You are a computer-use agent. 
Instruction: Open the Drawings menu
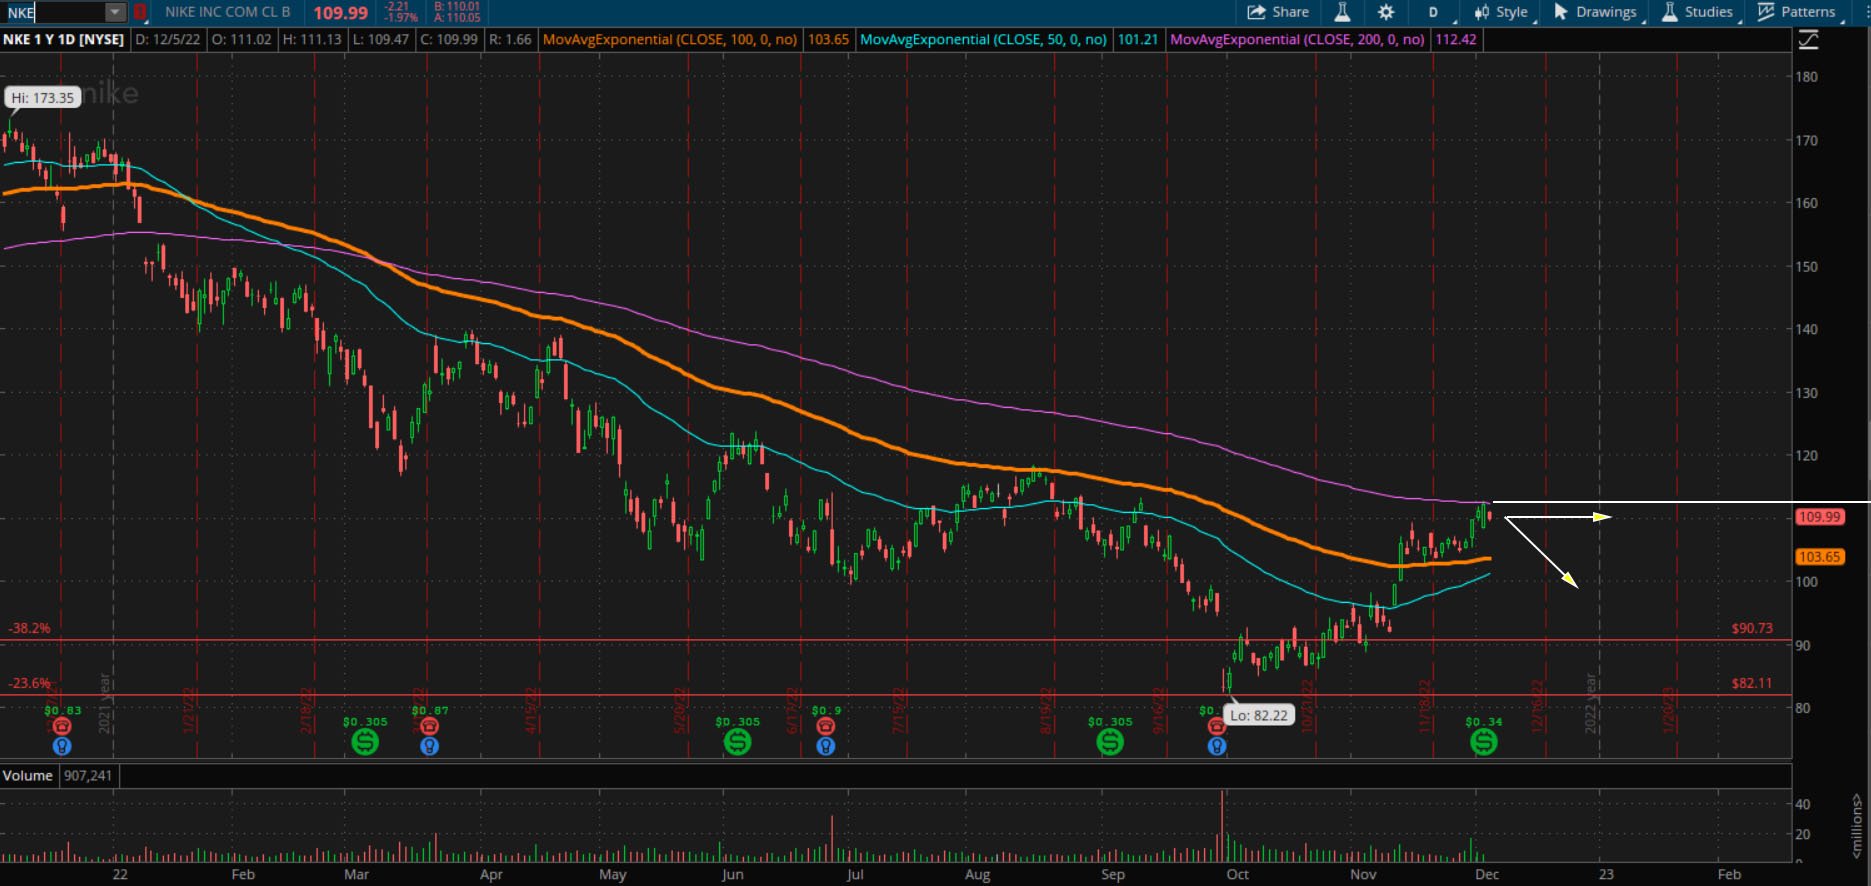pyautogui.click(x=1595, y=12)
